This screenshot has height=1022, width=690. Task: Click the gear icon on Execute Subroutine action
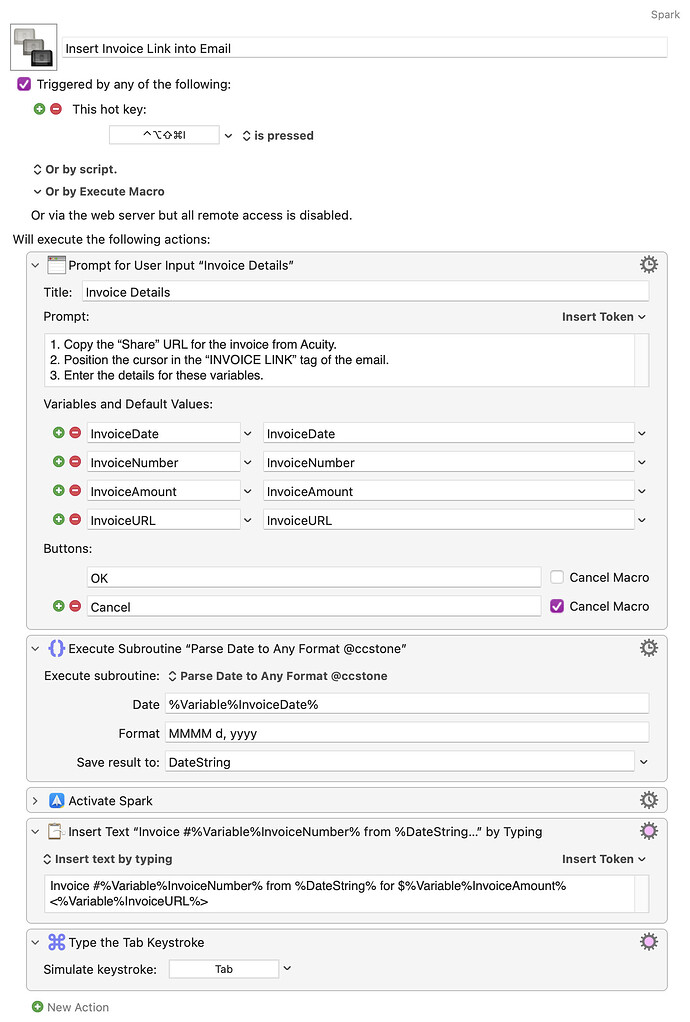click(x=649, y=648)
